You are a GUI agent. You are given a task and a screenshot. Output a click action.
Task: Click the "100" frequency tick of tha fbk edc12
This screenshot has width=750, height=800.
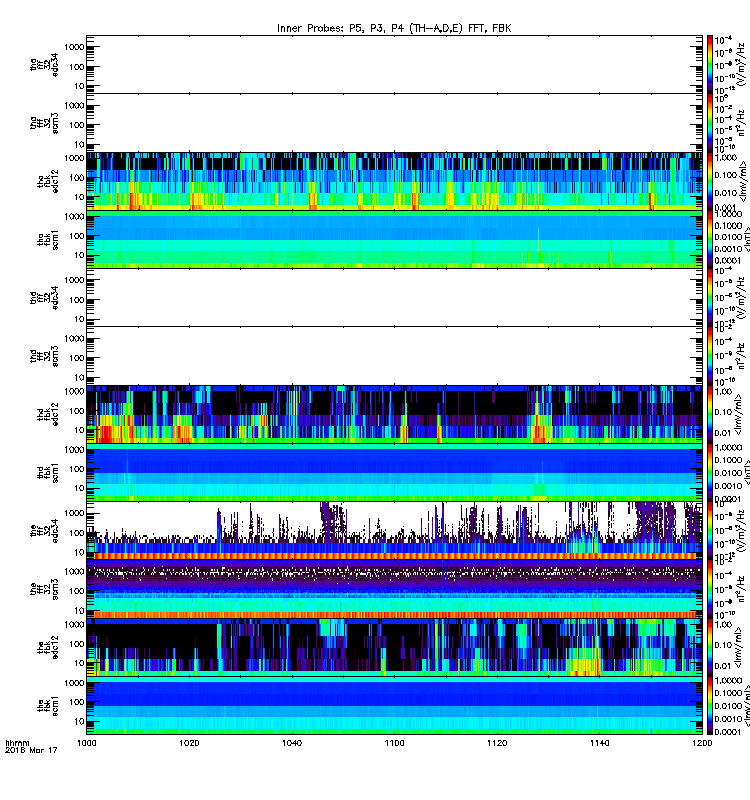(x=77, y=178)
